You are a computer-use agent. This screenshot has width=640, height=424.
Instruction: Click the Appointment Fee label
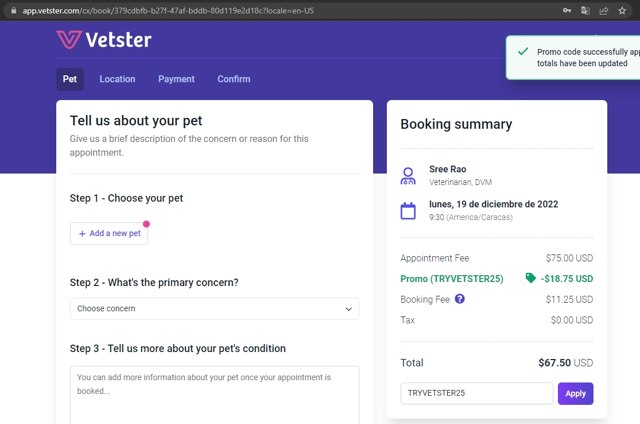[x=435, y=258]
